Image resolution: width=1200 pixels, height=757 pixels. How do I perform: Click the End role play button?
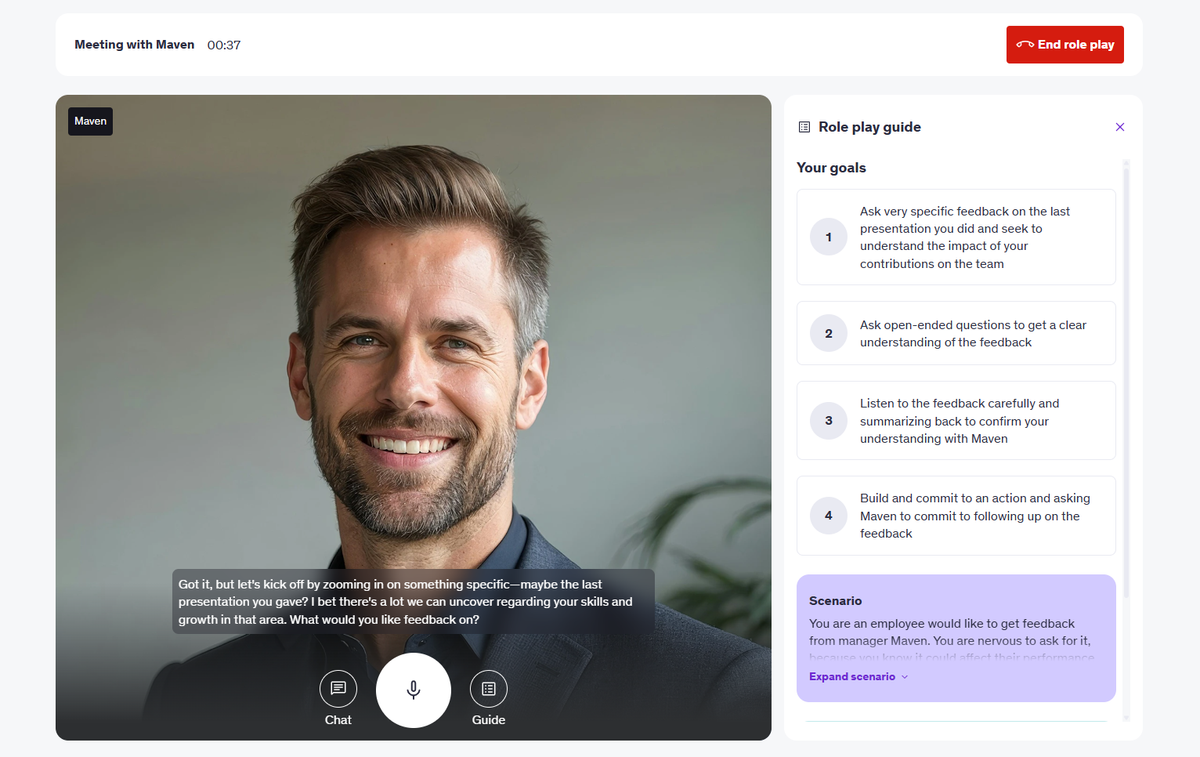[x=1064, y=44]
